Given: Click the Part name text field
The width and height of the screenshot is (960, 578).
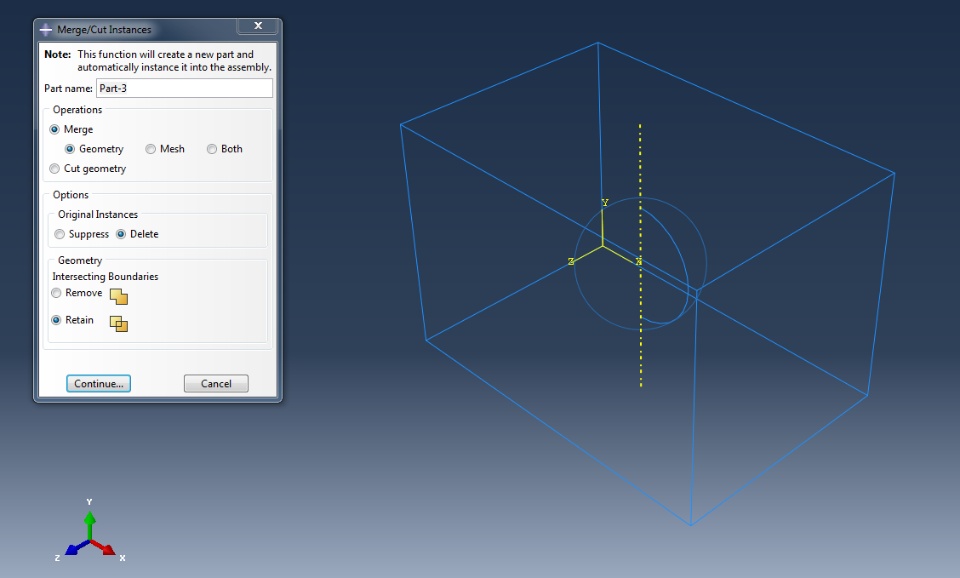Looking at the screenshot, I should point(184,88).
